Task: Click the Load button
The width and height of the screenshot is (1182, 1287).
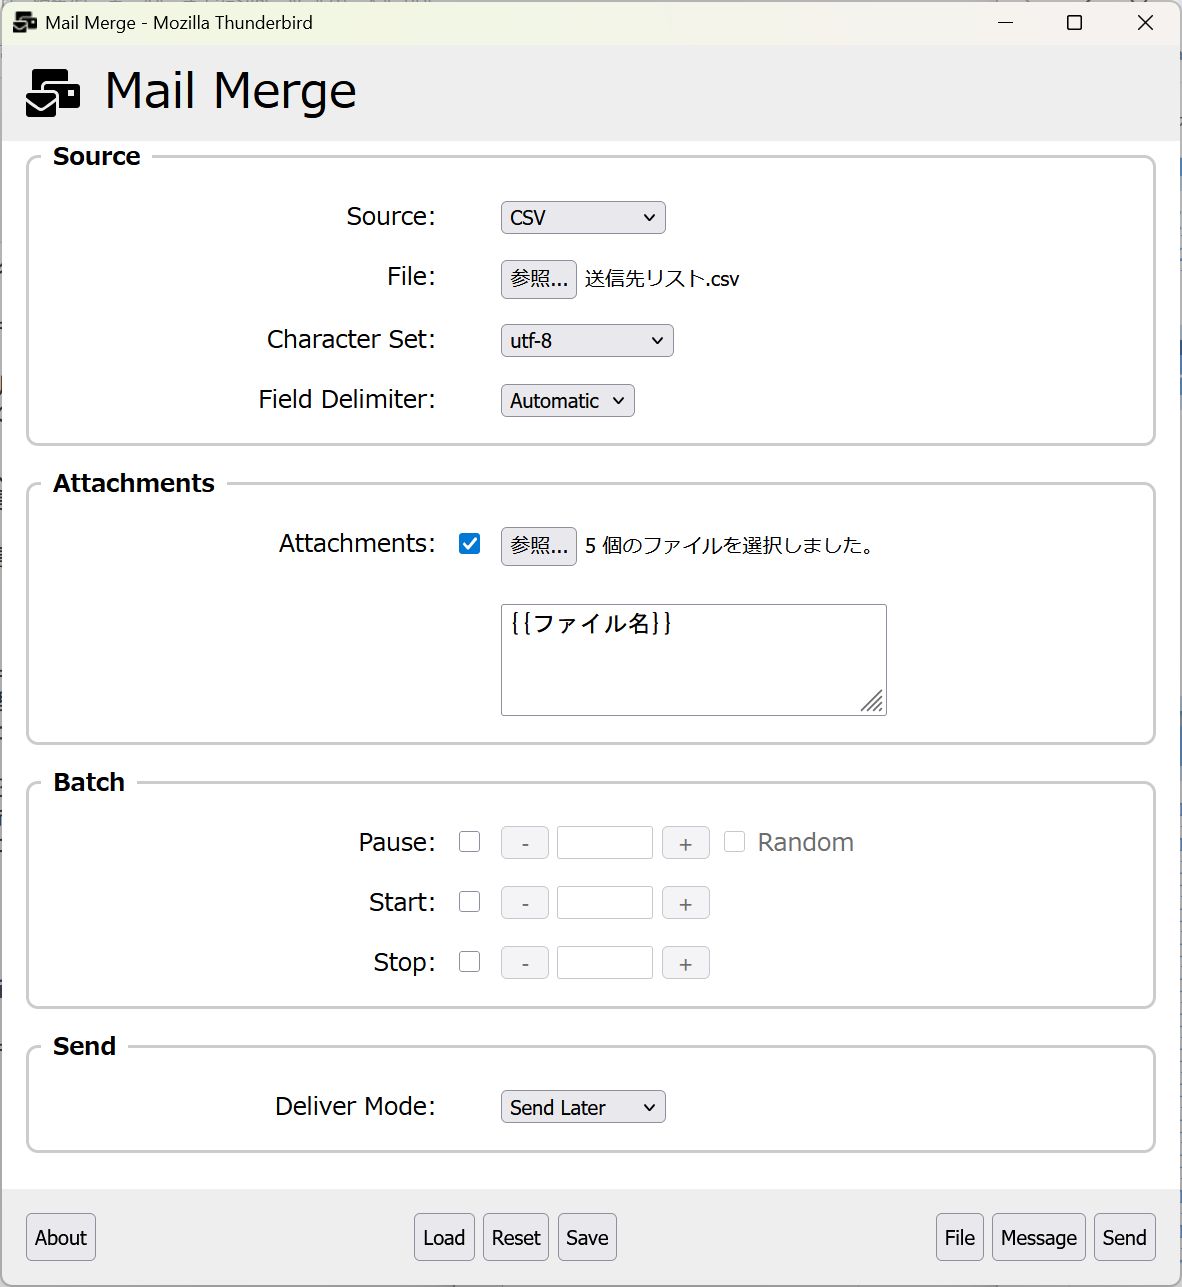Action: [x=444, y=1238]
